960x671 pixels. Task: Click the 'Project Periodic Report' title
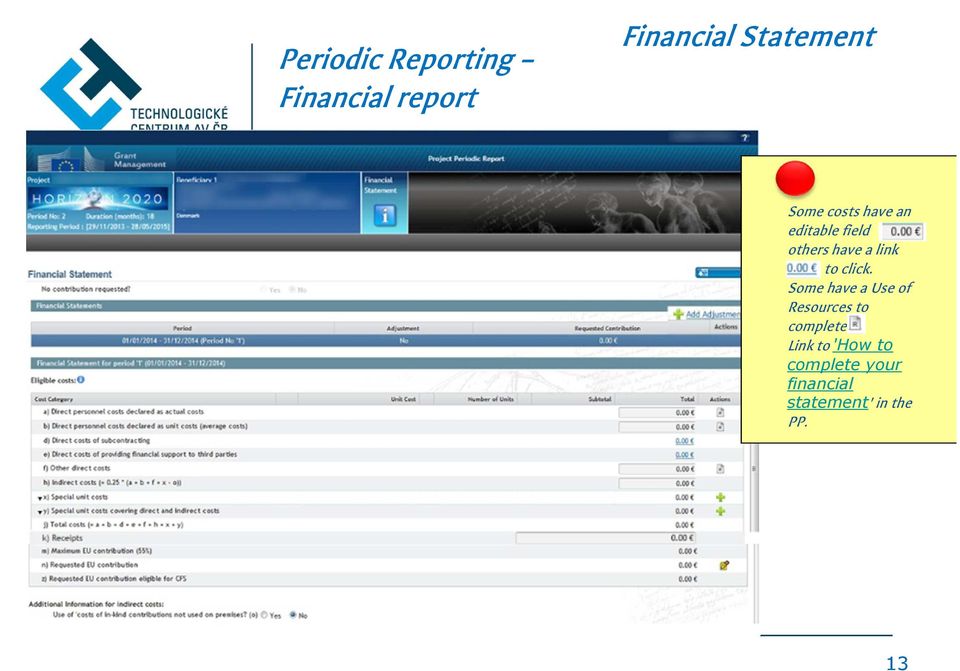pyautogui.click(x=466, y=159)
